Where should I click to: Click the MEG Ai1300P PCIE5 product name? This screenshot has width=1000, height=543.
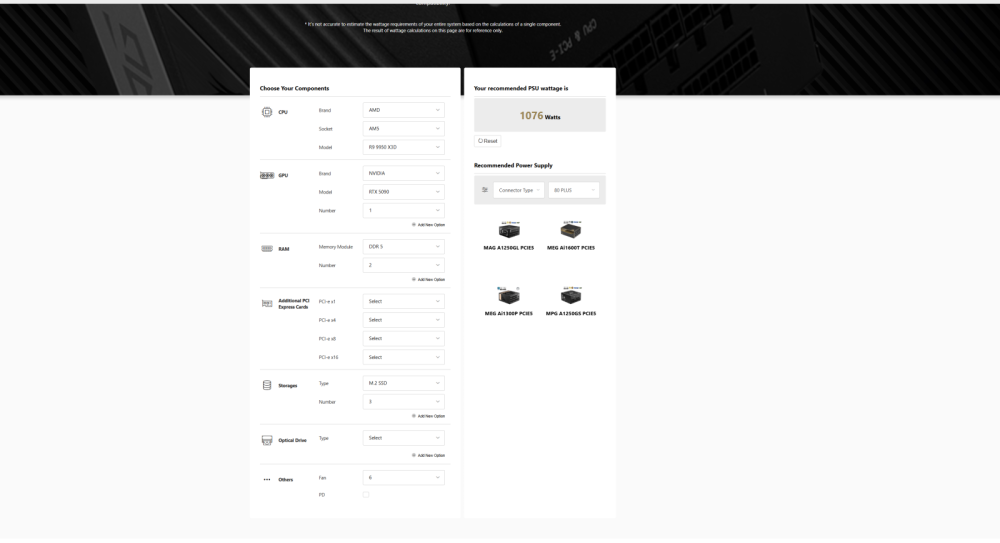tap(509, 314)
